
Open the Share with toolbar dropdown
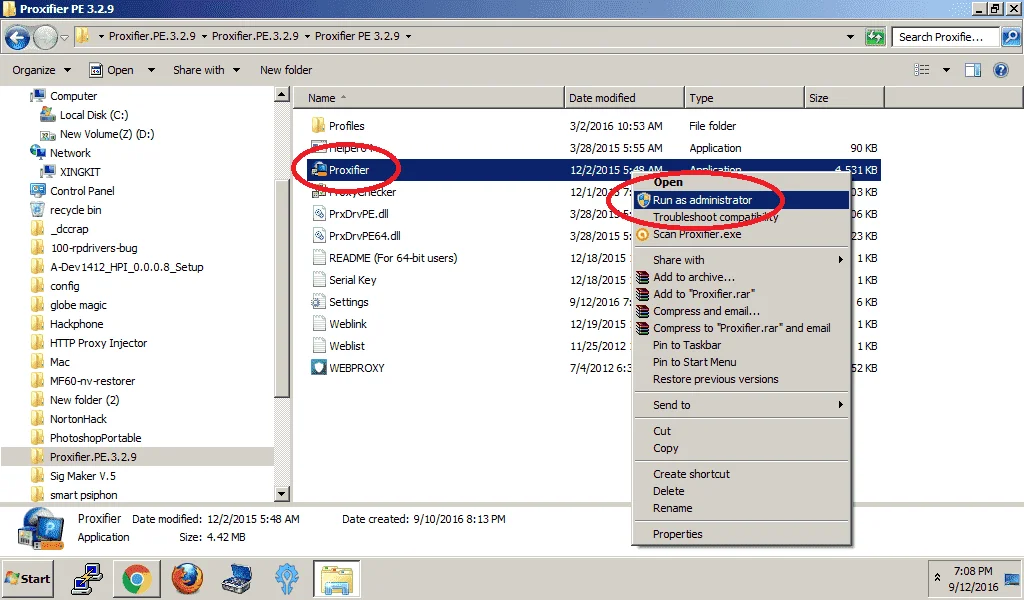coord(206,70)
